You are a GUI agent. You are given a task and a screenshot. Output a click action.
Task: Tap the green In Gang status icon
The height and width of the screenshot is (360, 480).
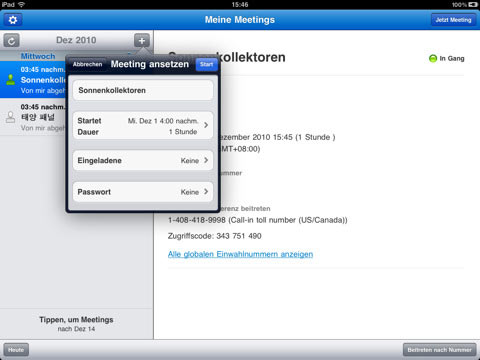(433, 59)
